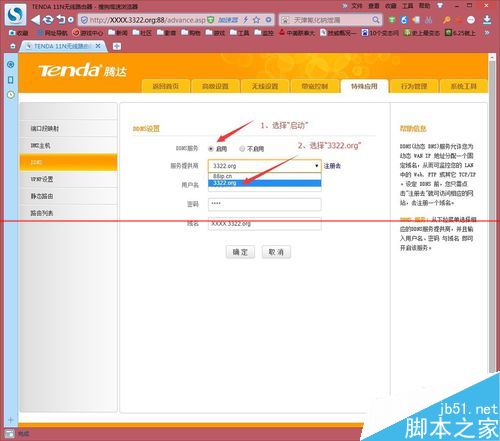The width and height of the screenshot is (500, 441).
Task: Open the 查看 menu
Action: pyautogui.click(x=374, y=6)
